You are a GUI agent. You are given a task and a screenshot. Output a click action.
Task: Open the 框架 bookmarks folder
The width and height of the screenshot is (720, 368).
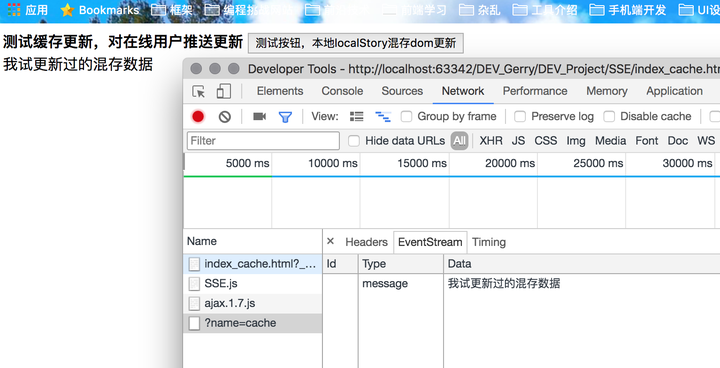[x=172, y=10]
